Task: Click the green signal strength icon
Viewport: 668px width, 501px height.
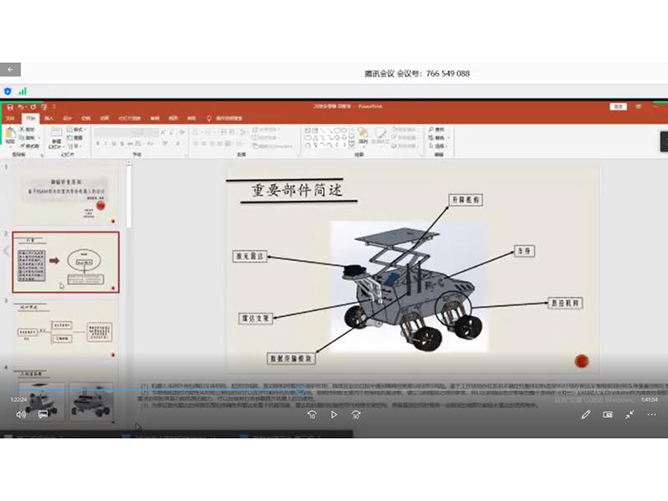Action: (x=22, y=91)
